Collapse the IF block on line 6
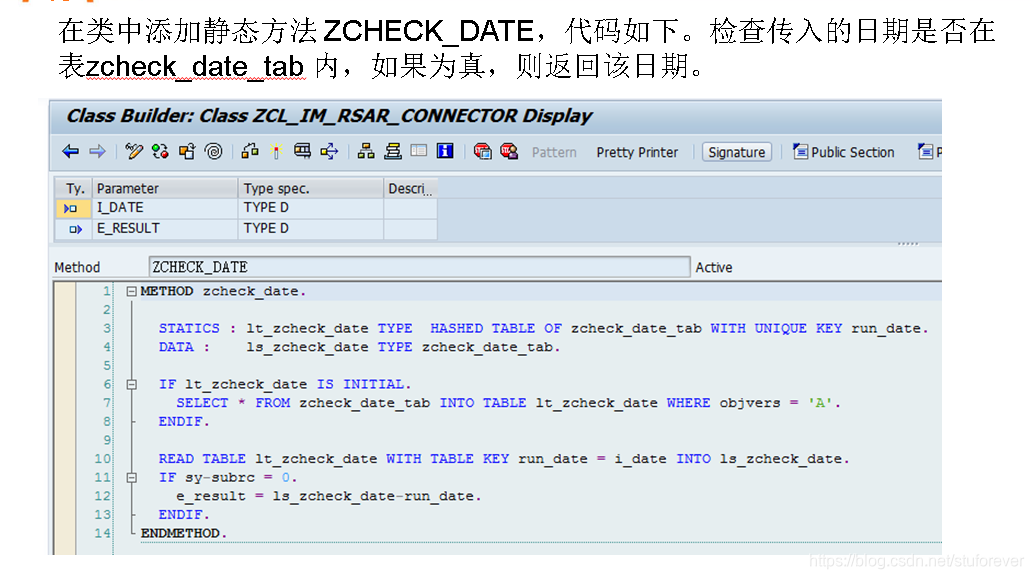Screen dimensions: 1034x579 point(131,384)
